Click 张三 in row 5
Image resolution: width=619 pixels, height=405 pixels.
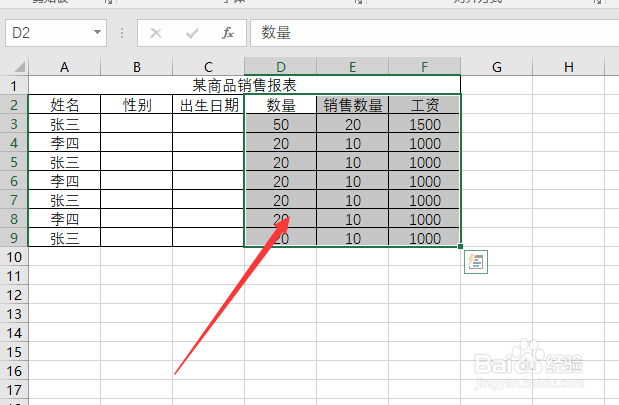pos(64,162)
